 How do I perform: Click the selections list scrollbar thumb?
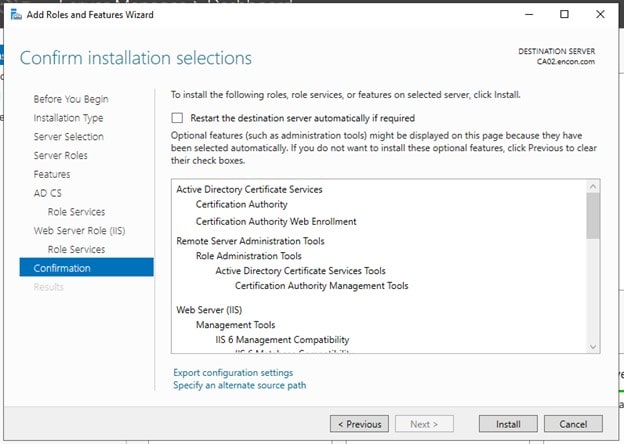click(x=593, y=215)
